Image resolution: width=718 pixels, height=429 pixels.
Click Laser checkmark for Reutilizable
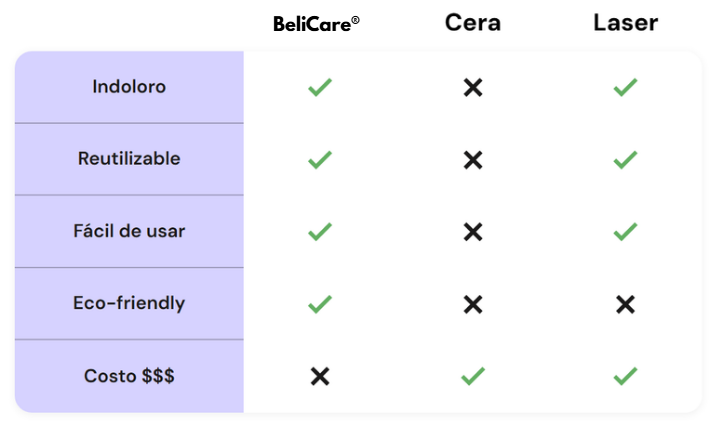[625, 159]
